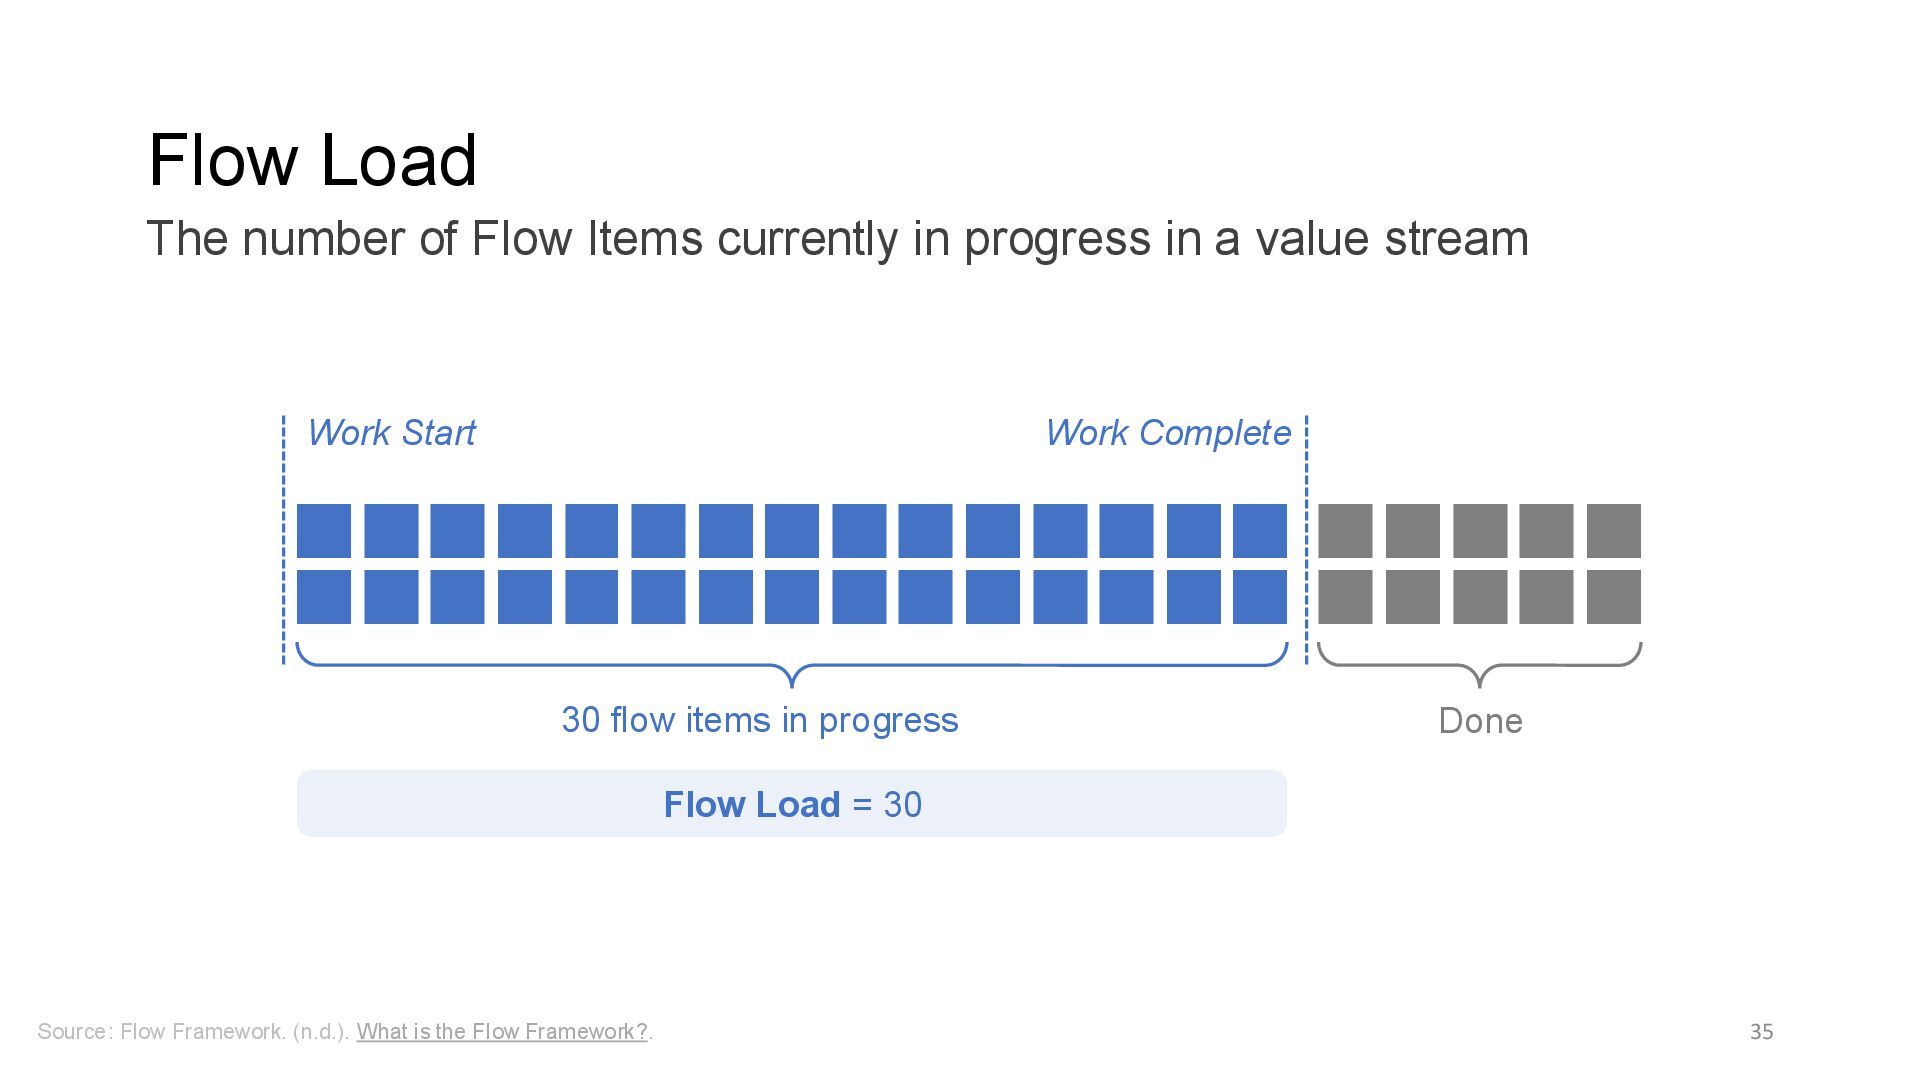1920x1080 pixels.
Task: Select the first blue square in top row
Action: pyautogui.click(x=324, y=531)
